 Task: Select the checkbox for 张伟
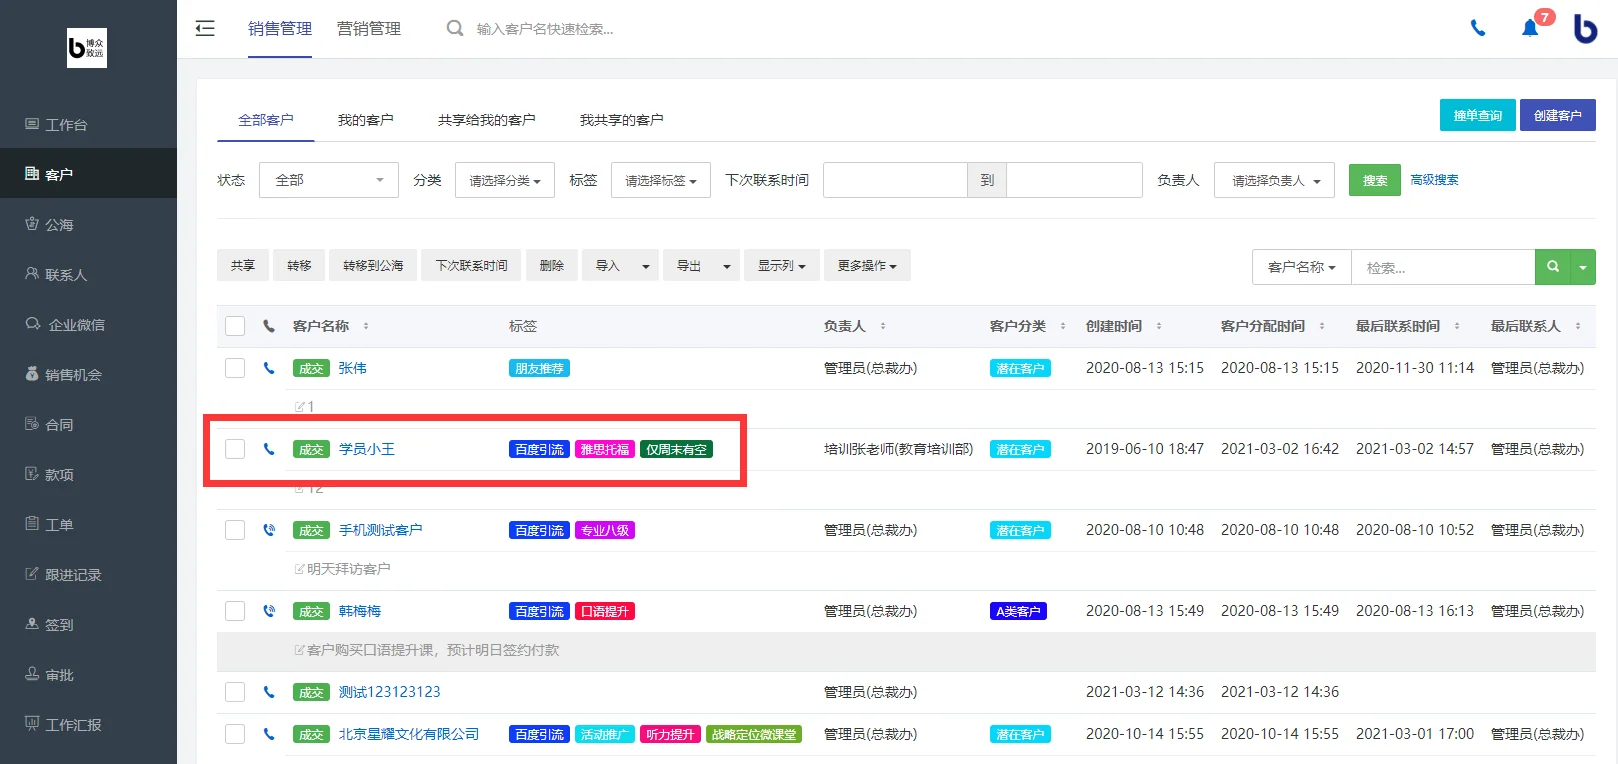pos(235,368)
